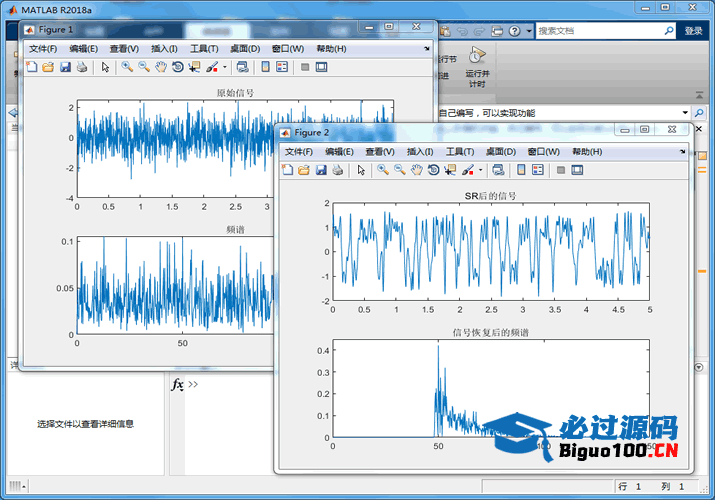Click Open File icon in Figure 2 toolbar
The width and height of the screenshot is (715, 500).
coord(304,170)
